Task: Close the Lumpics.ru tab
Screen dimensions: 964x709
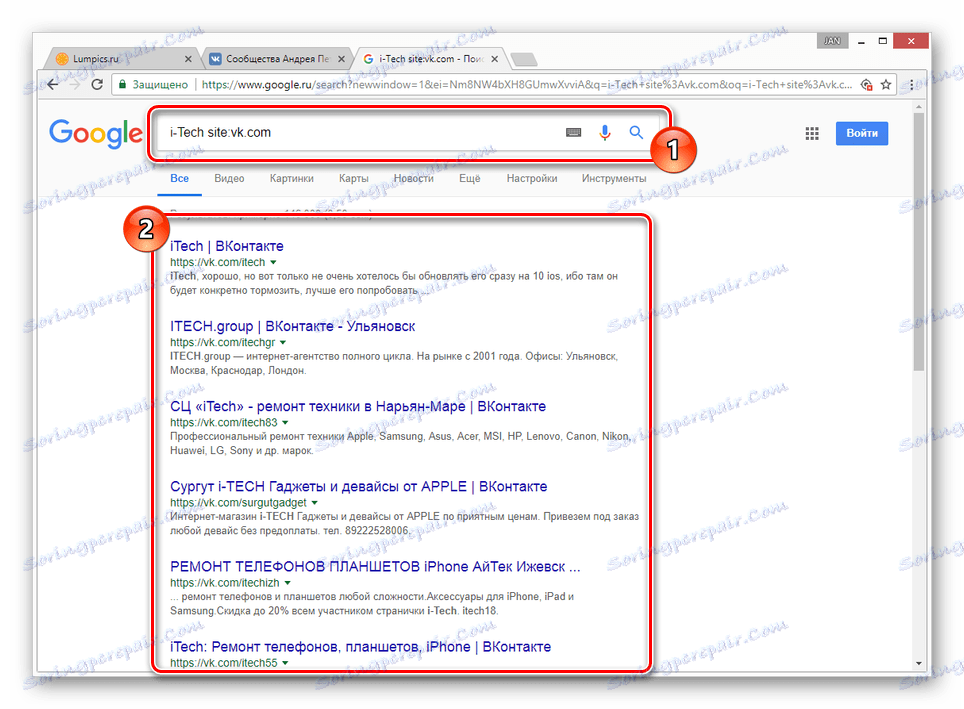Action: coord(188,59)
